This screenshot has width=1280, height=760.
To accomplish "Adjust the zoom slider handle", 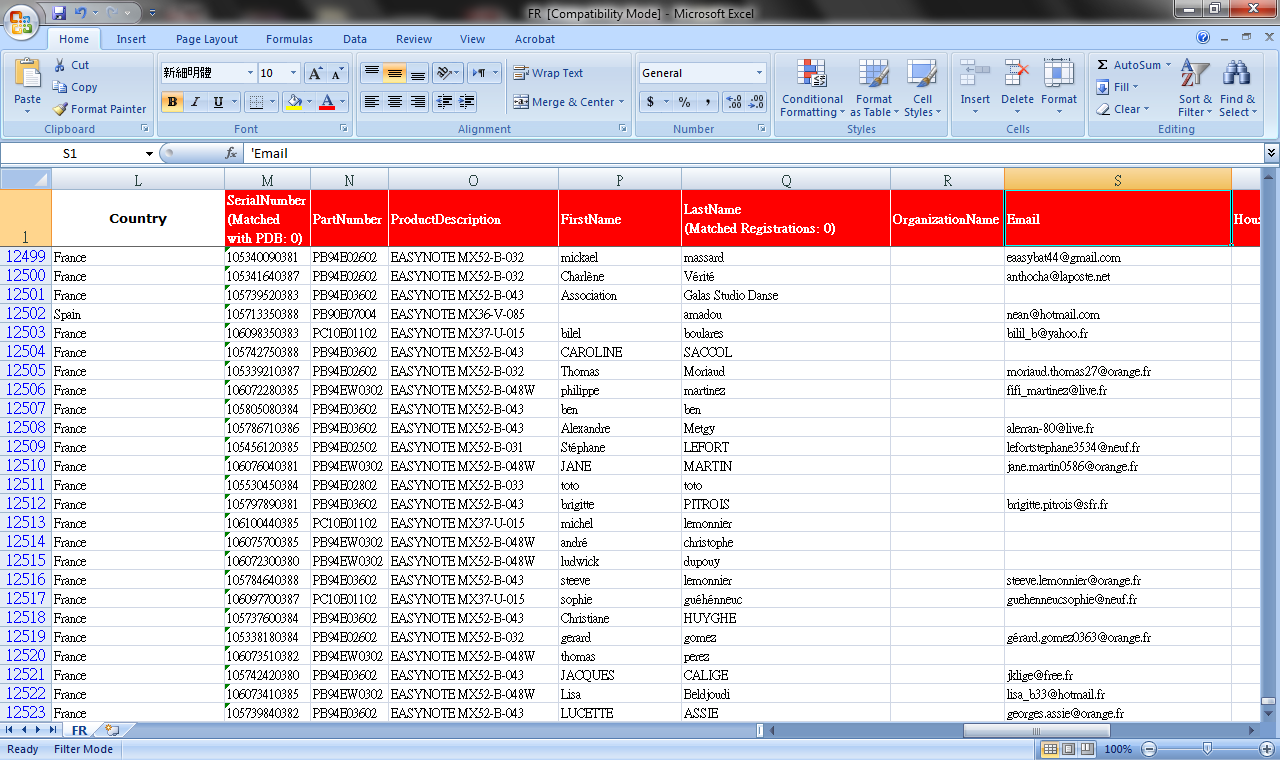I will coord(1207,749).
